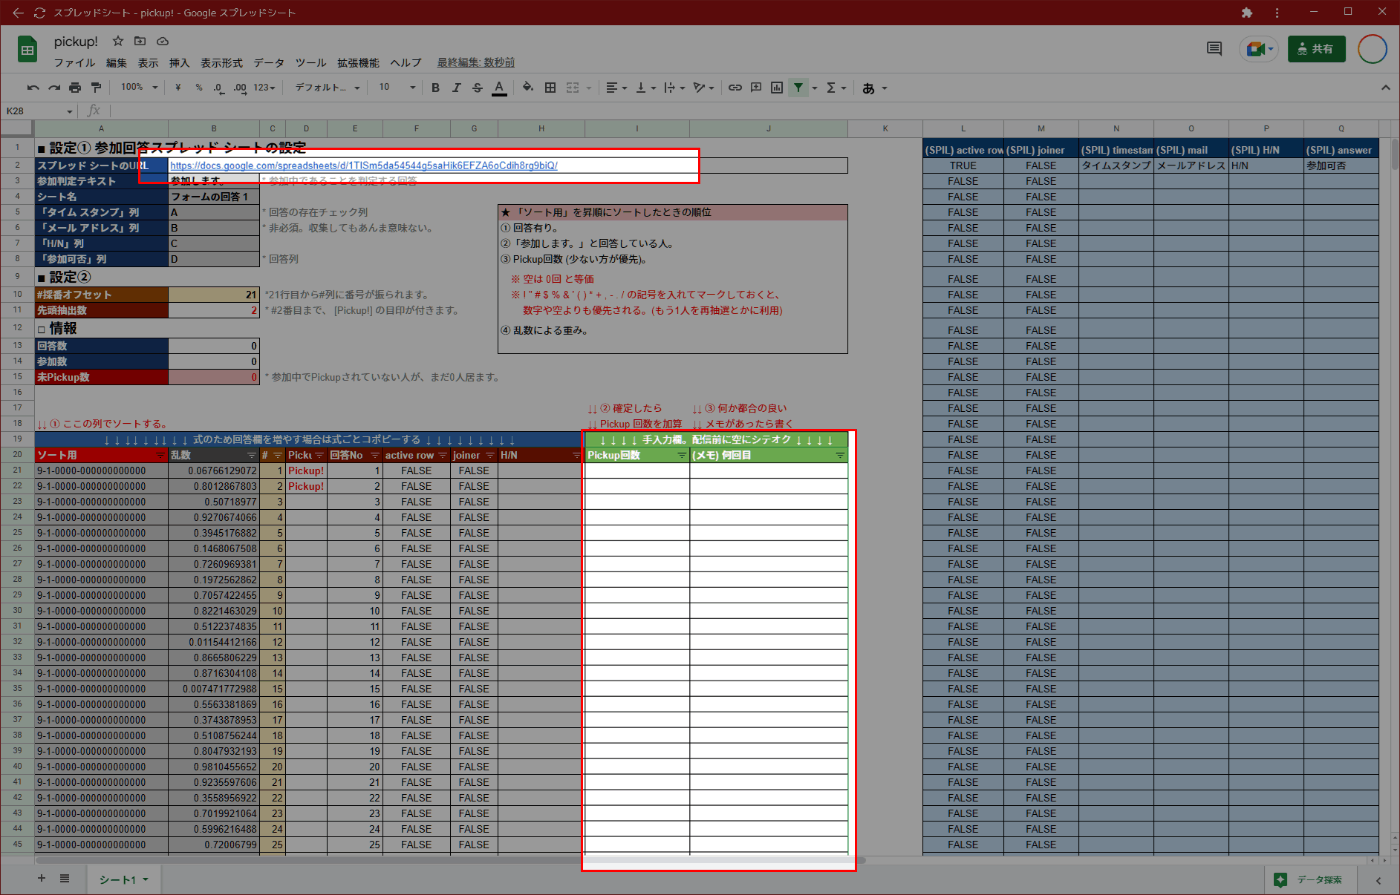
Task: Open the データ menu
Action: 269,63
